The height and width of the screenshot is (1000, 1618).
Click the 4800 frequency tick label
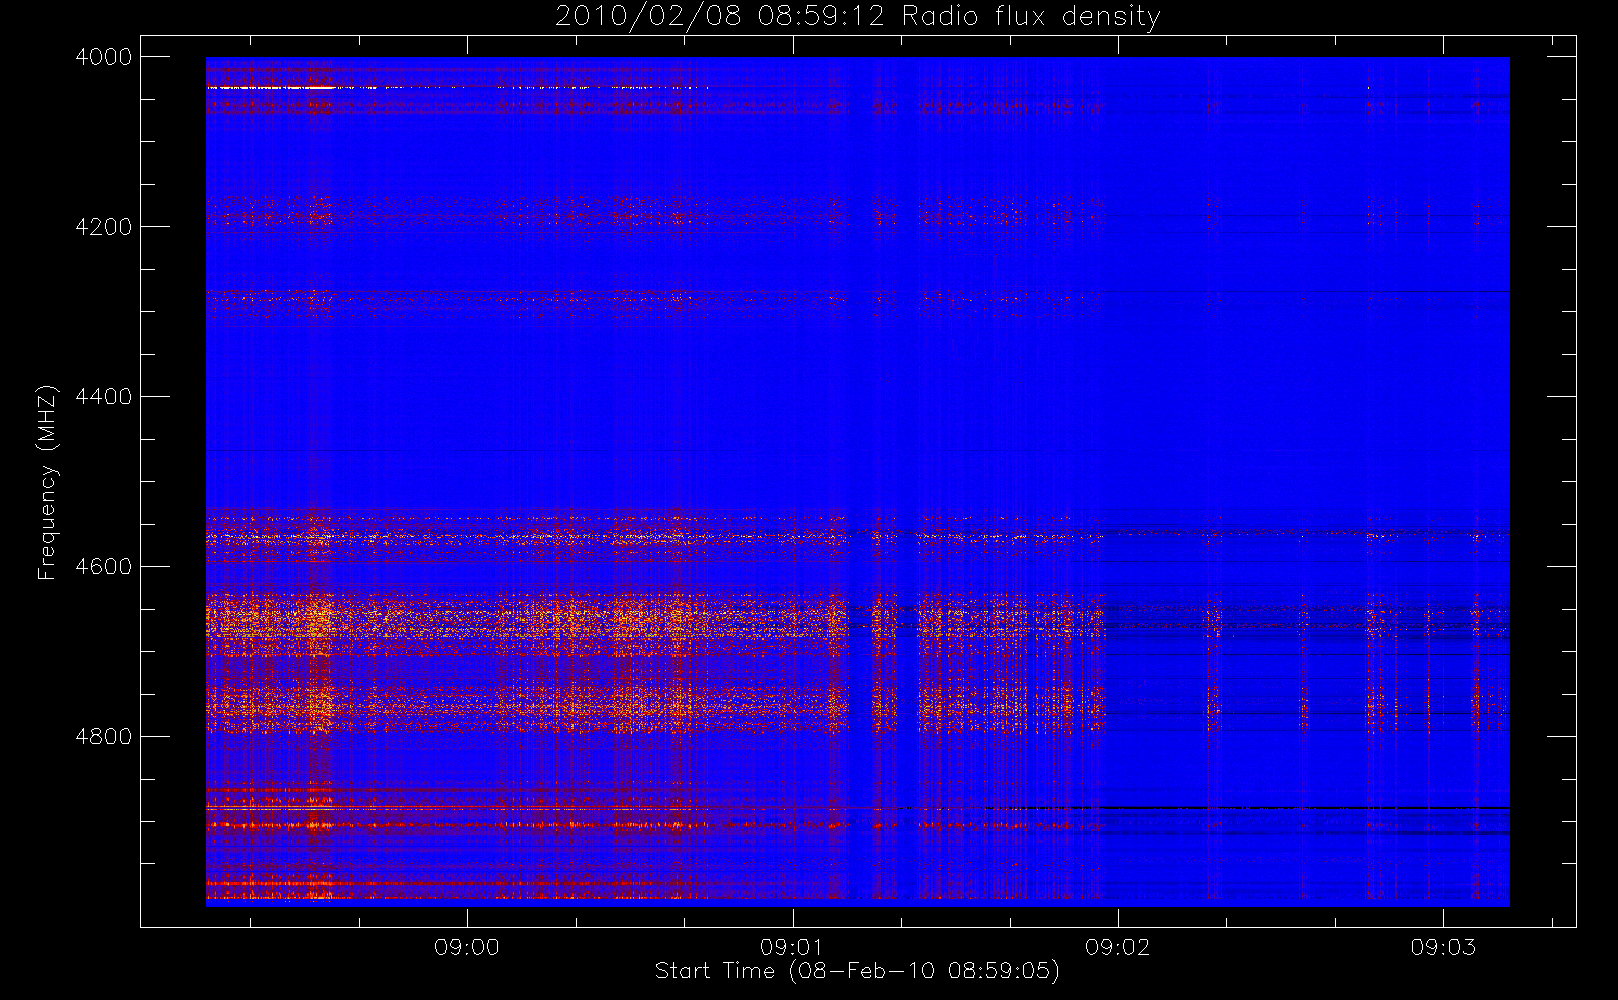(x=104, y=737)
